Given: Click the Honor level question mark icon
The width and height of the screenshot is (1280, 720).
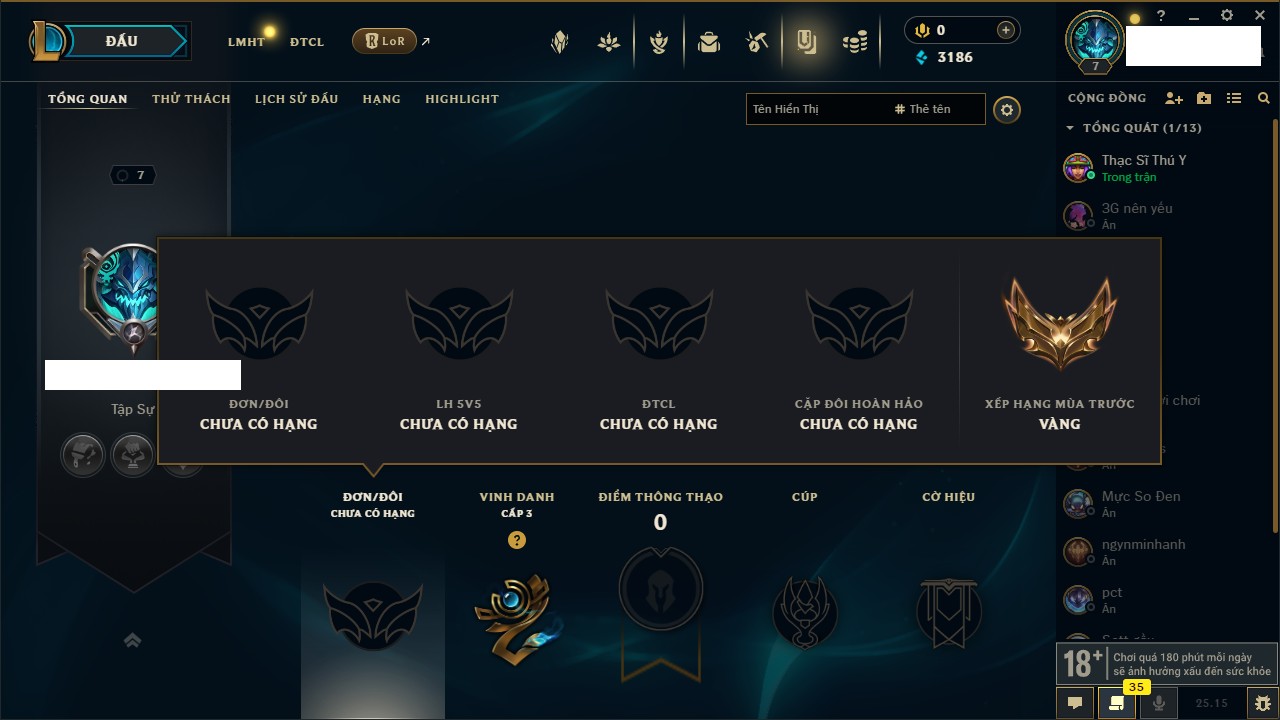Looking at the screenshot, I should pyautogui.click(x=516, y=540).
